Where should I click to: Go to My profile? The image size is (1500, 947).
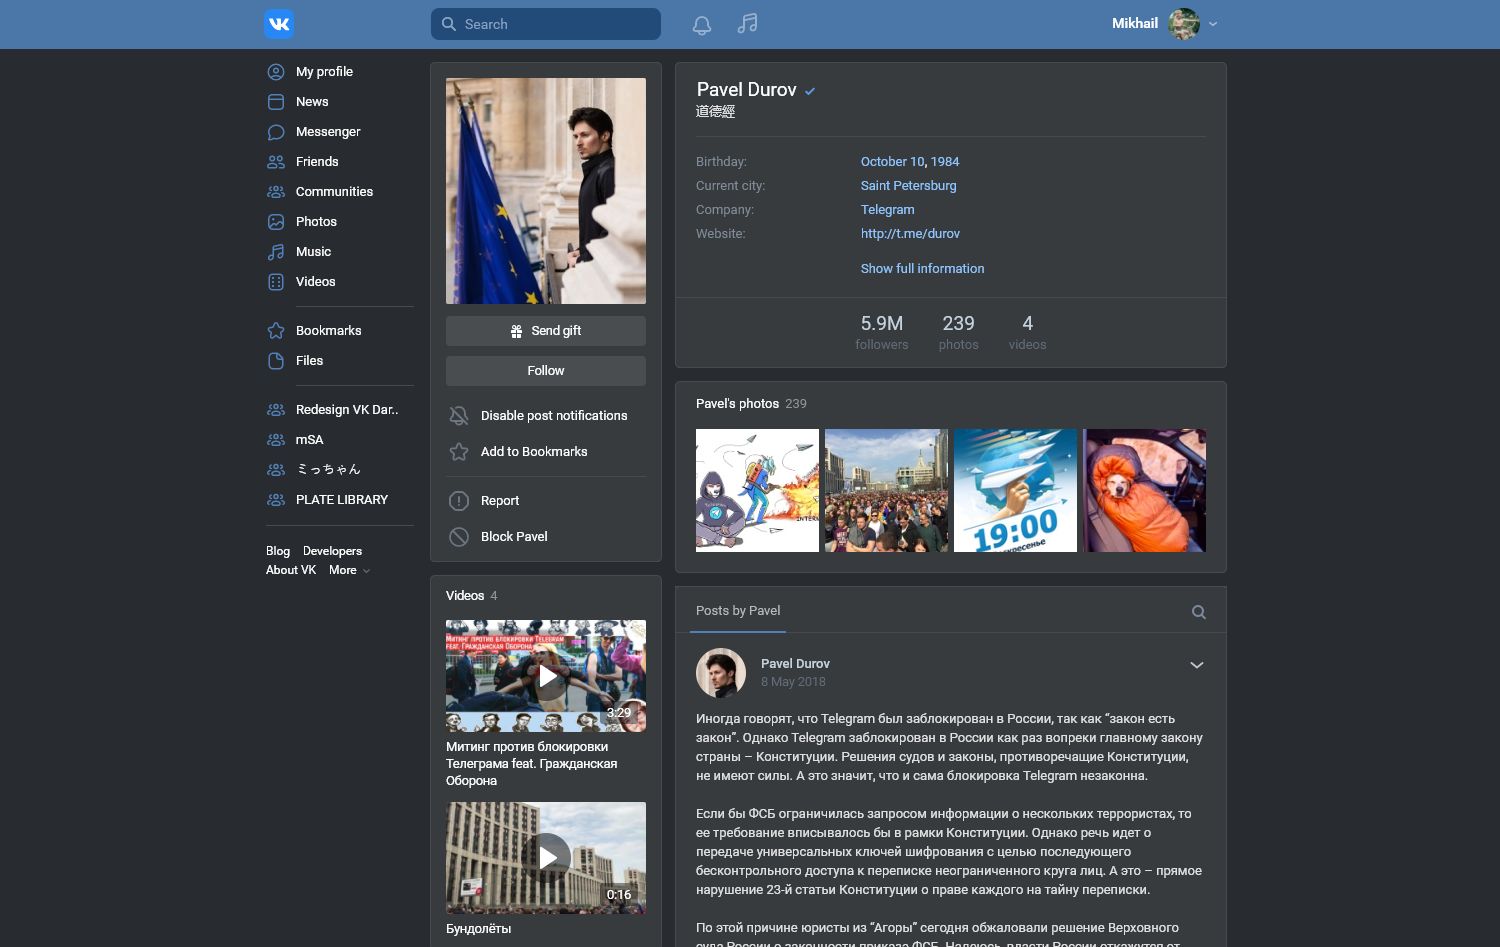tap(324, 72)
